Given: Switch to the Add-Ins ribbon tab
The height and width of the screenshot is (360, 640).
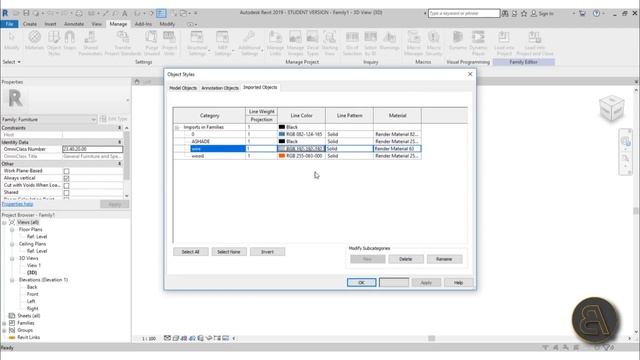Looking at the screenshot, I should click(143, 24).
